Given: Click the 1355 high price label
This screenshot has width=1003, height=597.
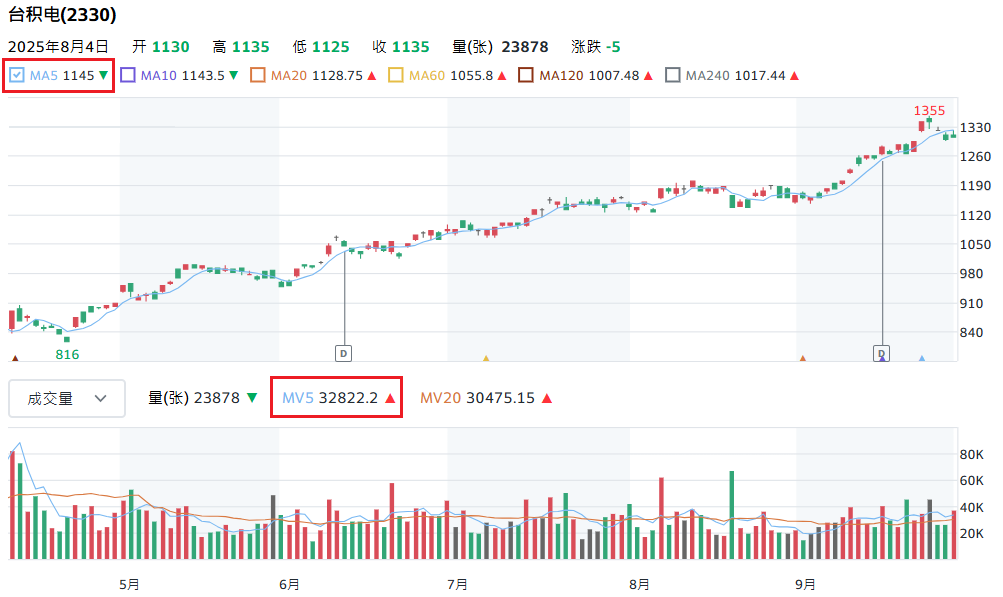Looking at the screenshot, I should pos(929,111).
